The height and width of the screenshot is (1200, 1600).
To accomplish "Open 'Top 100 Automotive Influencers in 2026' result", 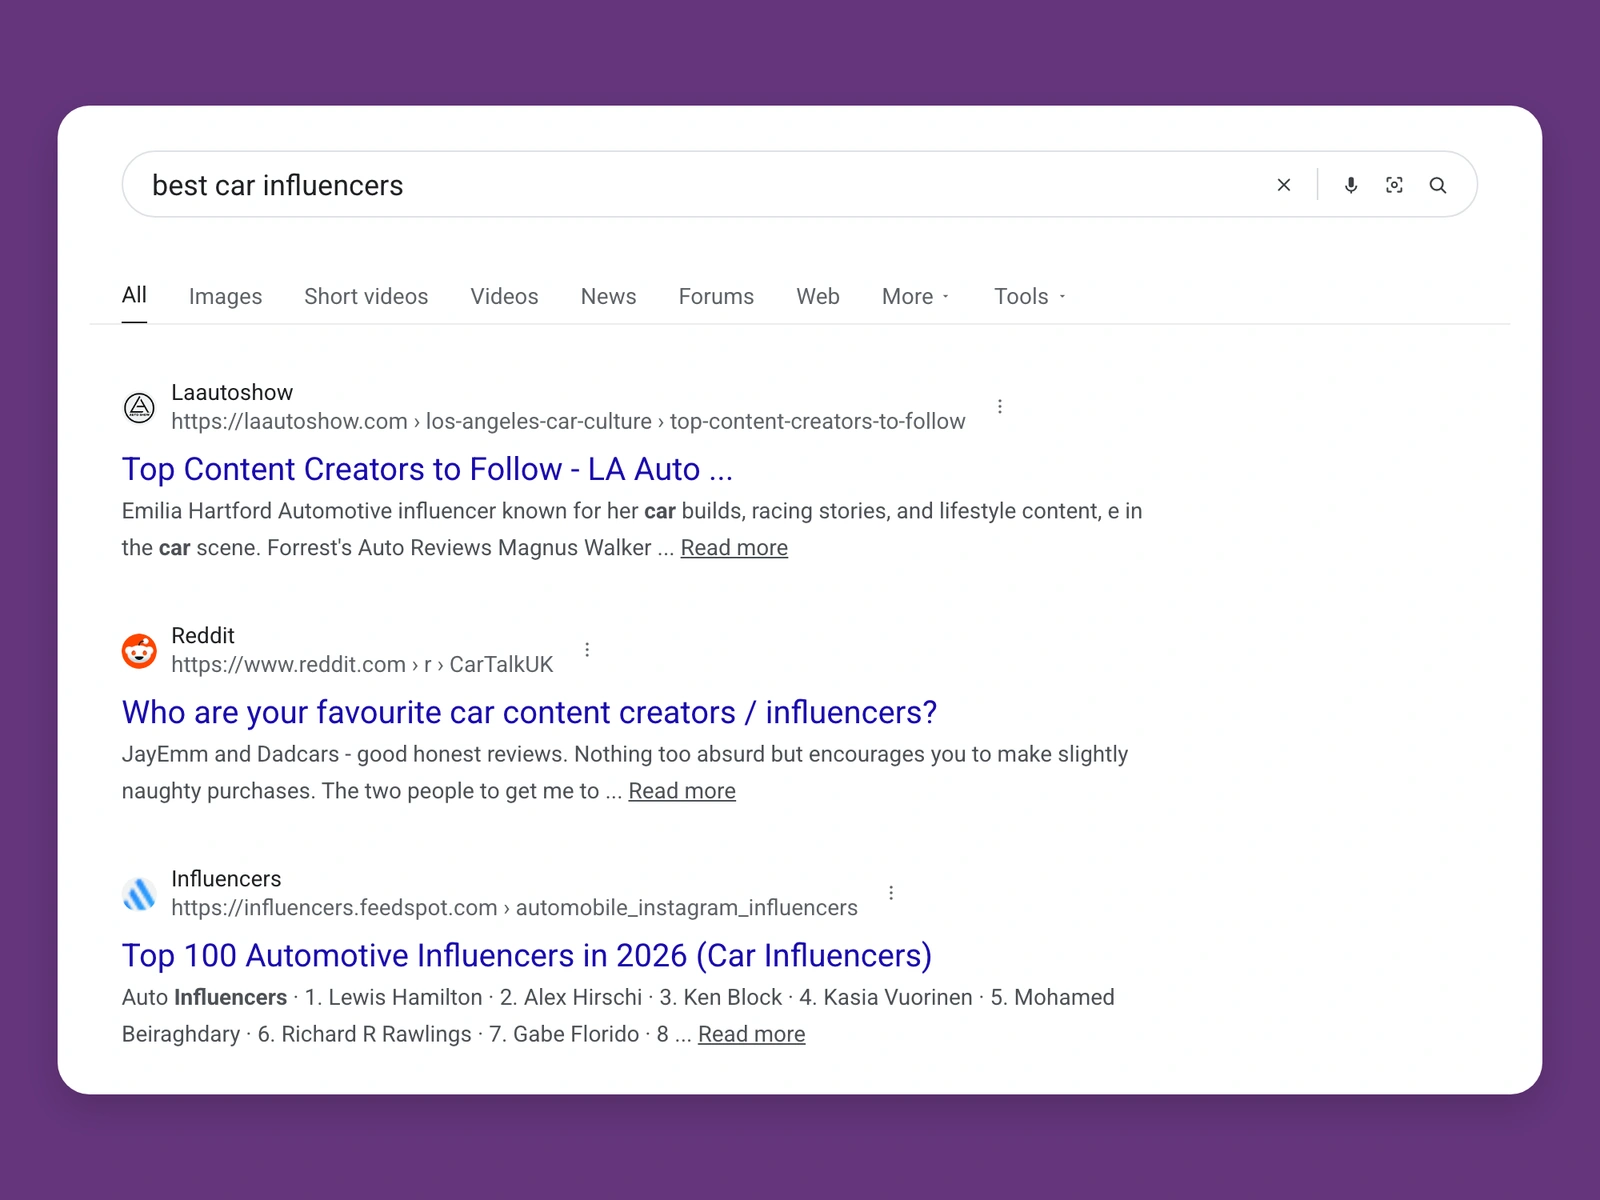I will pos(527,955).
